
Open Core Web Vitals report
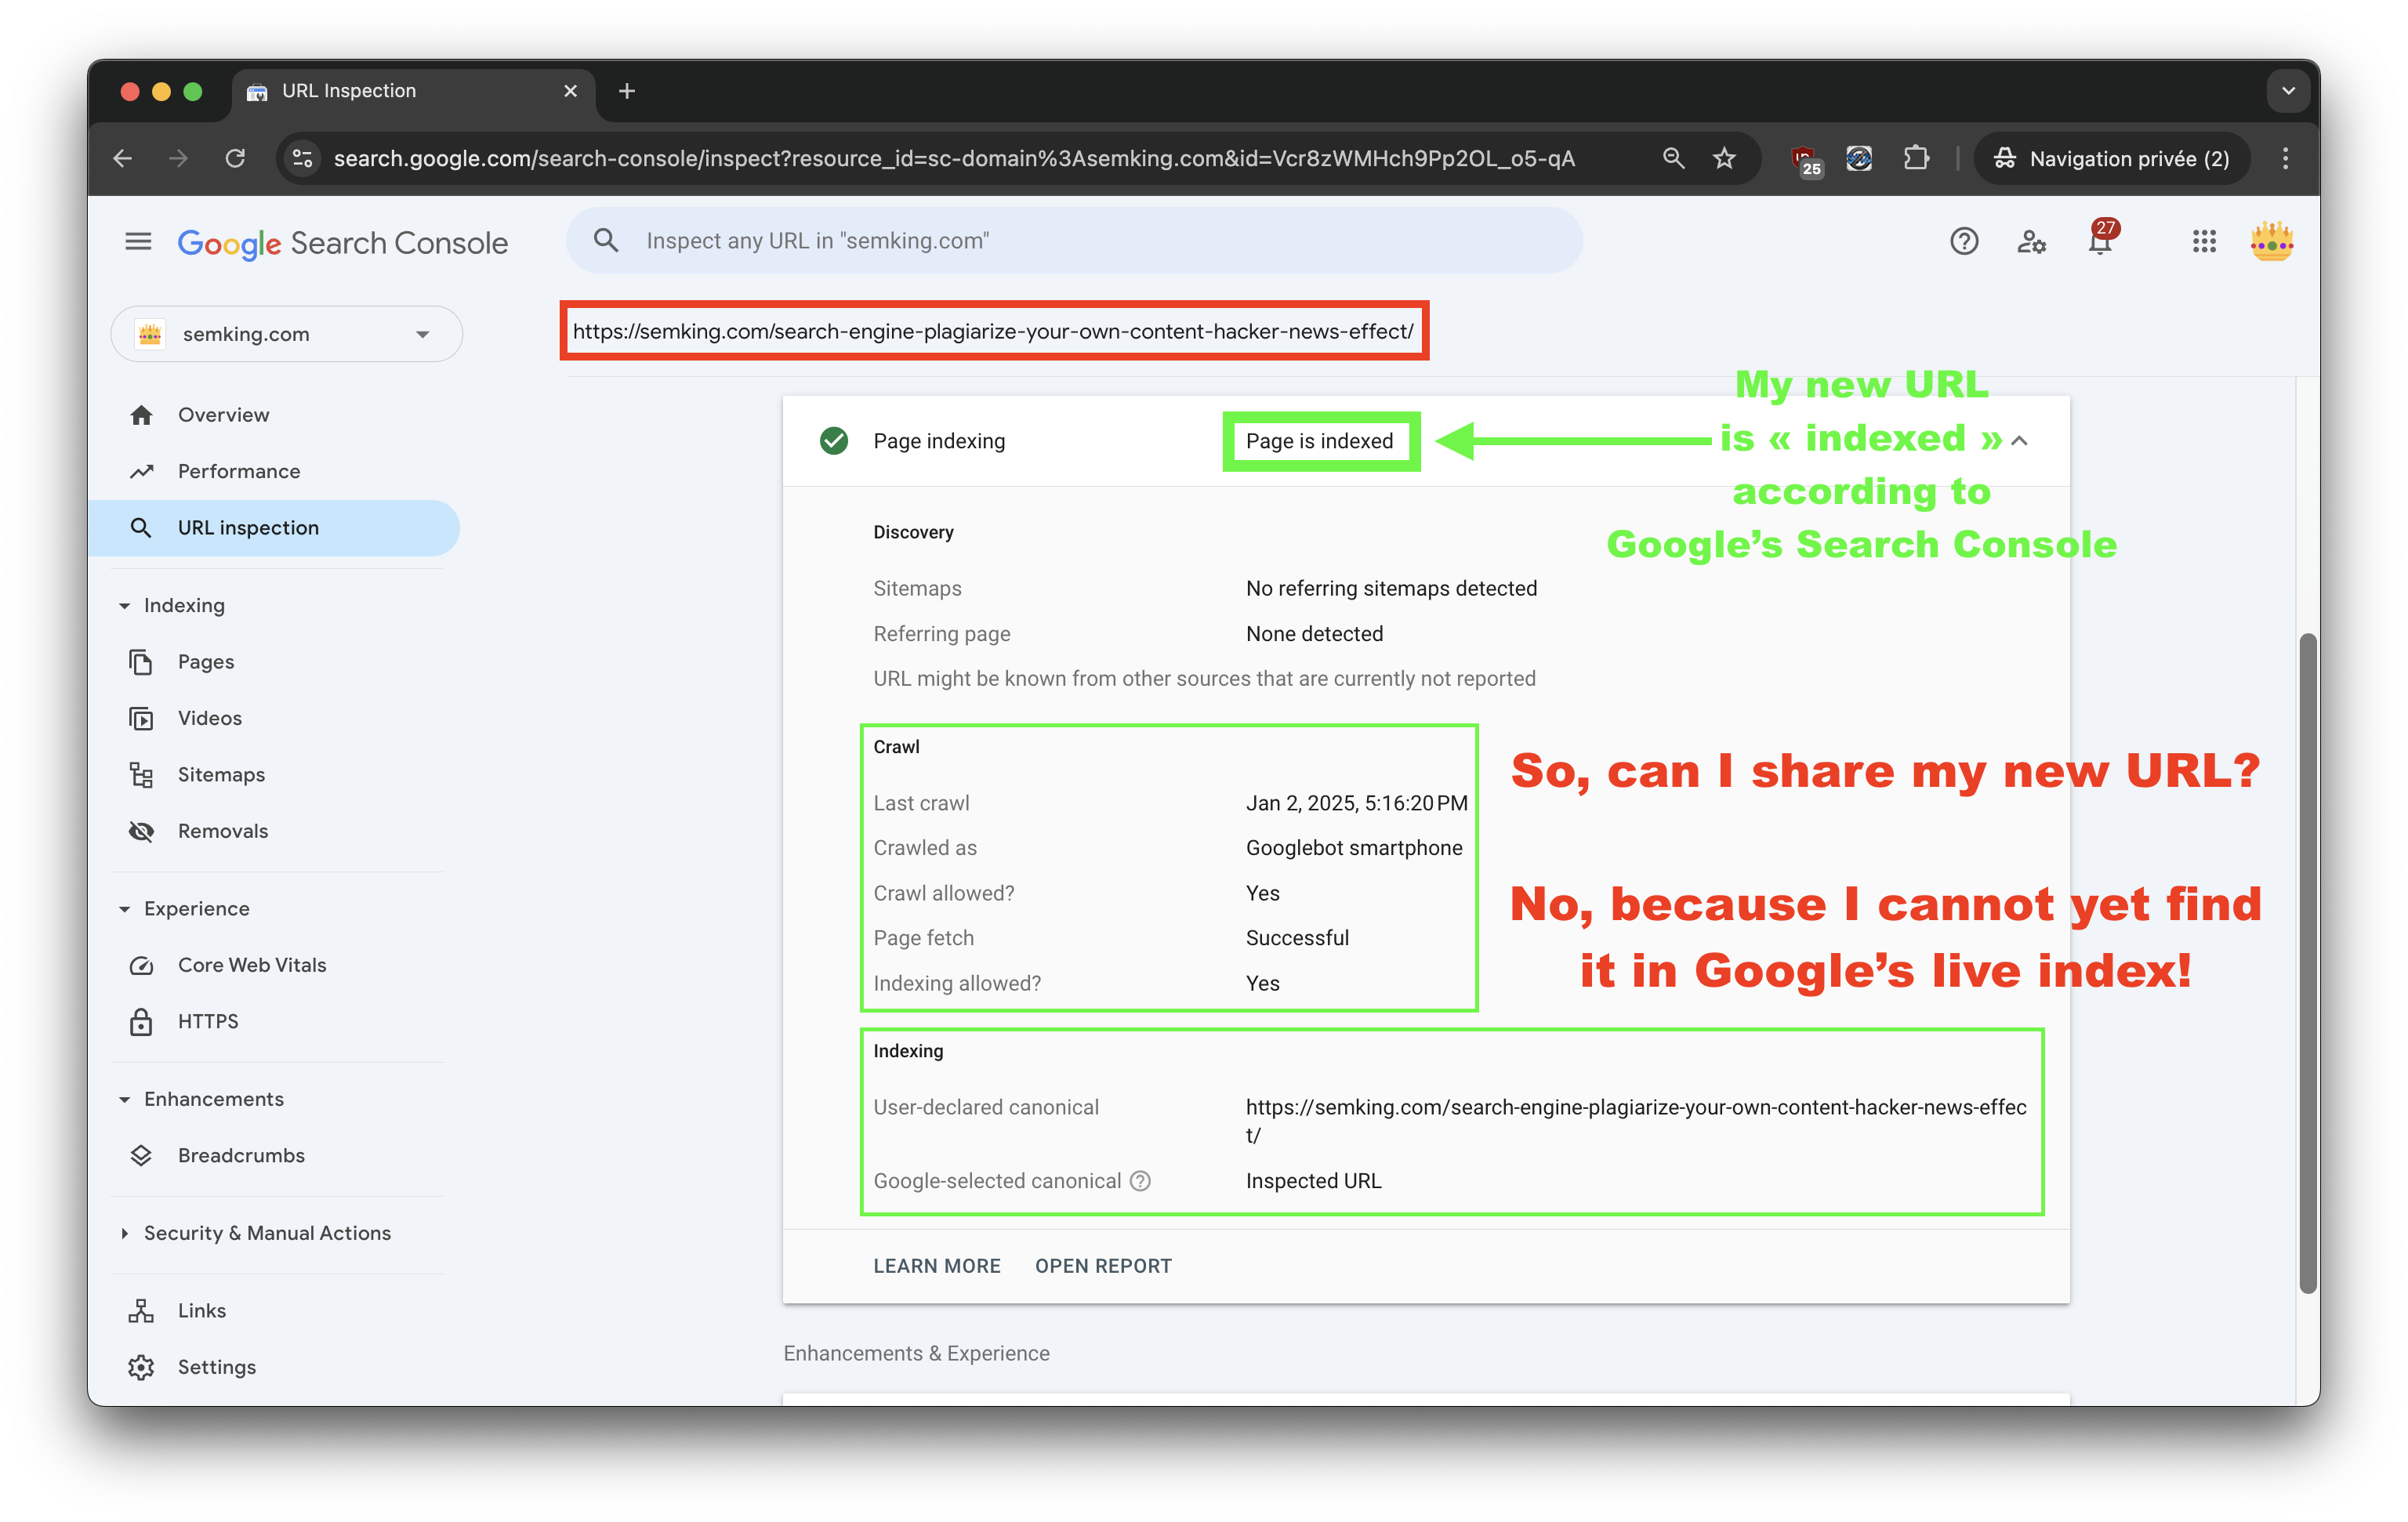coord(274,965)
